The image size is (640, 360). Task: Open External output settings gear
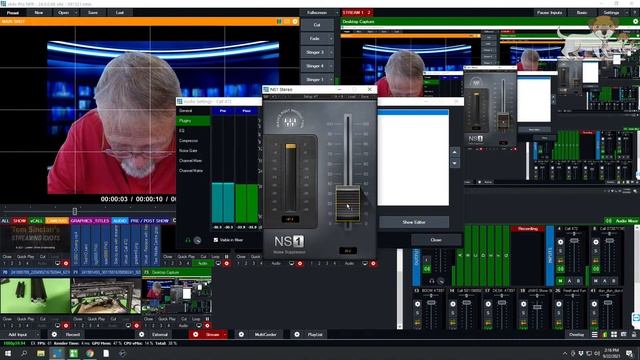pyautogui.click(x=141, y=334)
